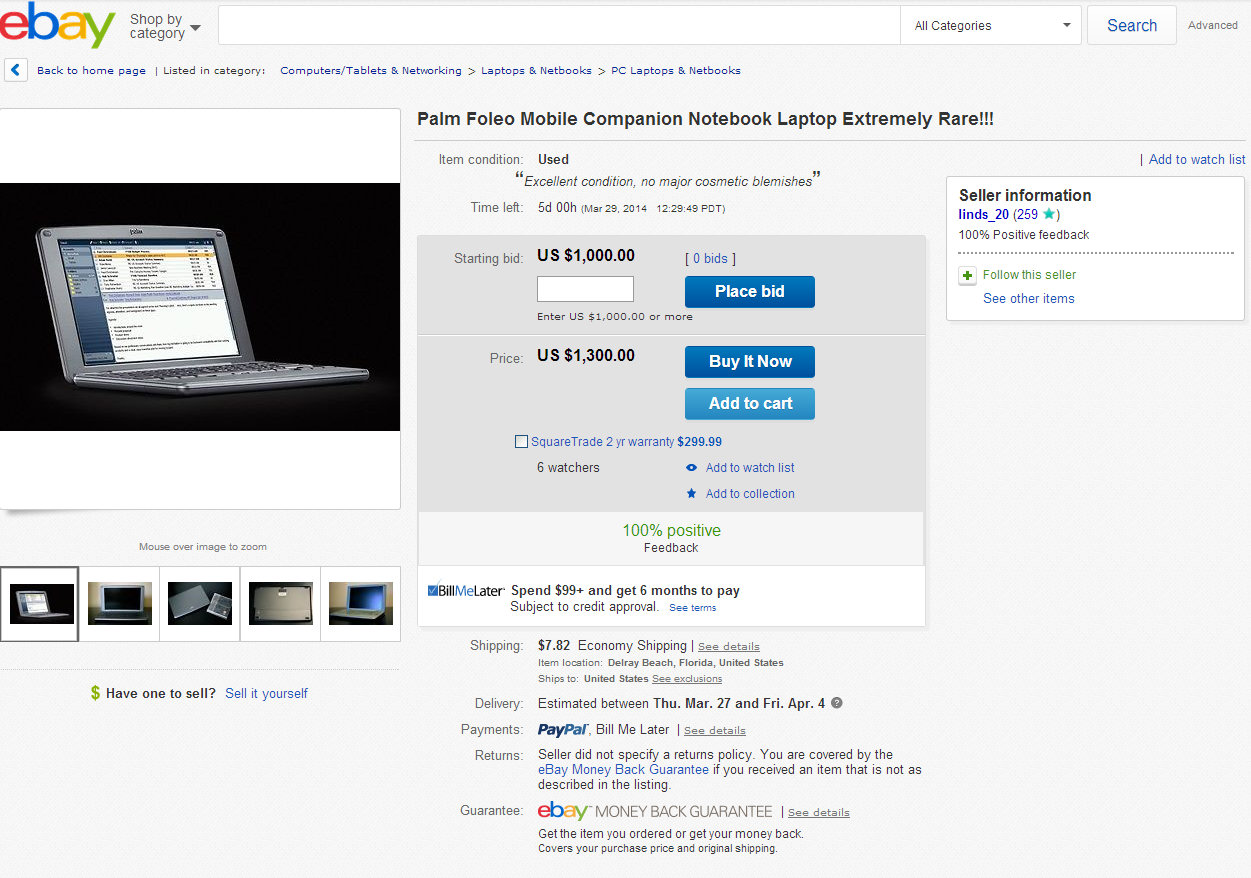
Task: Click the top-right Add to watch list link
Action: [1197, 160]
